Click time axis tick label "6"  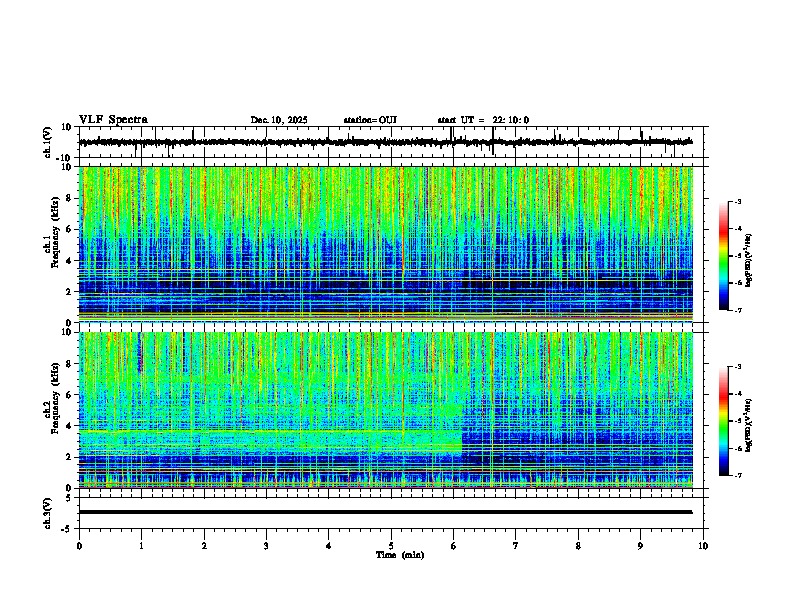click(454, 546)
